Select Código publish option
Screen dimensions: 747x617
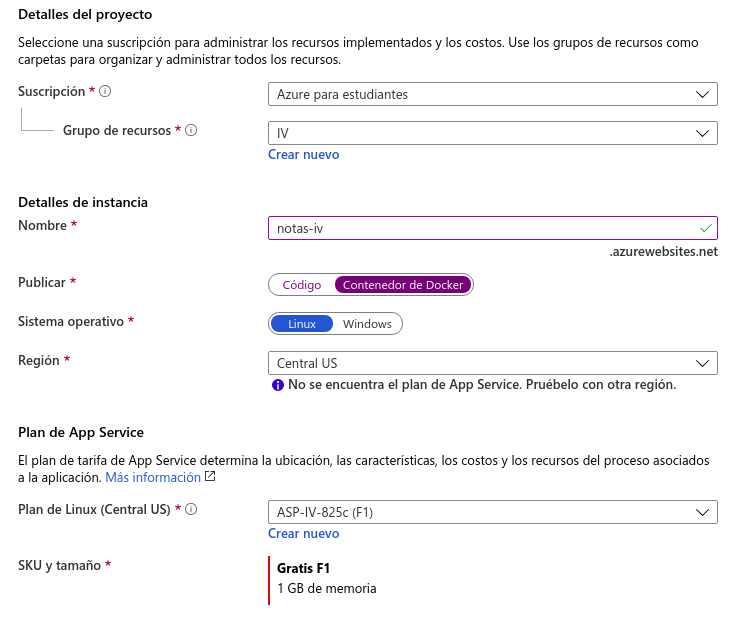[x=302, y=285]
